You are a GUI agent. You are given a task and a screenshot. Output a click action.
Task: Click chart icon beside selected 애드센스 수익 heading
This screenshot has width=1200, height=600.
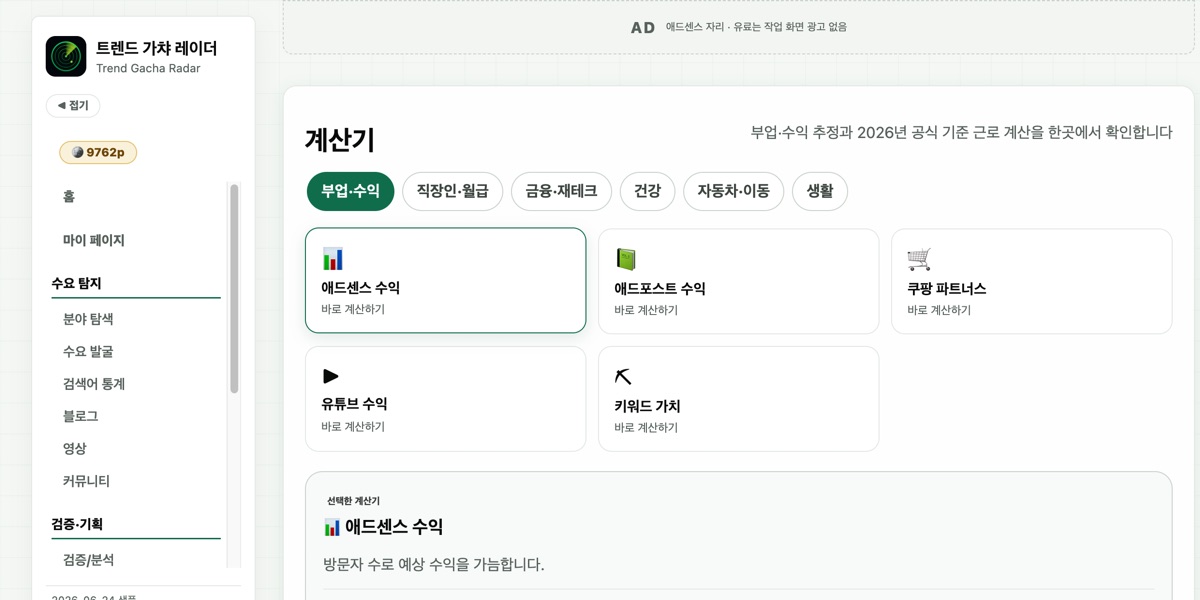point(333,527)
